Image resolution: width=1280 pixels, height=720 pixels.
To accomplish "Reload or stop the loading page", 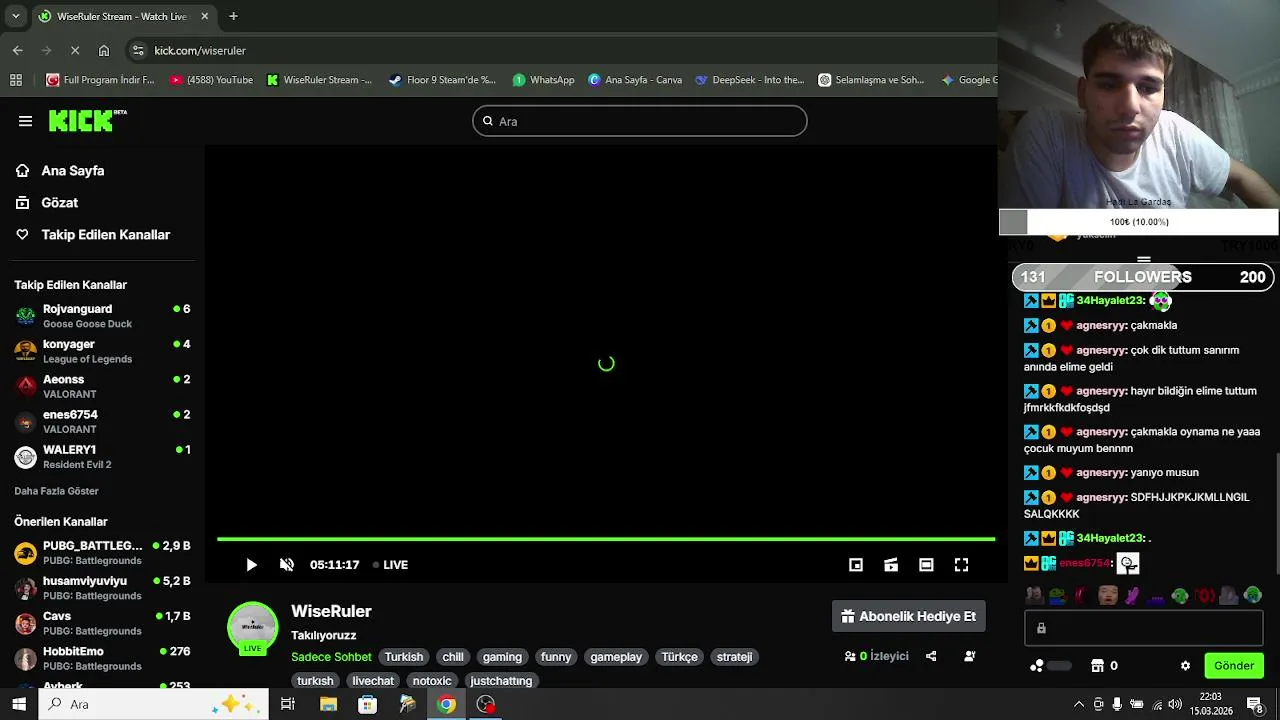I will click(x=75, y=50).
